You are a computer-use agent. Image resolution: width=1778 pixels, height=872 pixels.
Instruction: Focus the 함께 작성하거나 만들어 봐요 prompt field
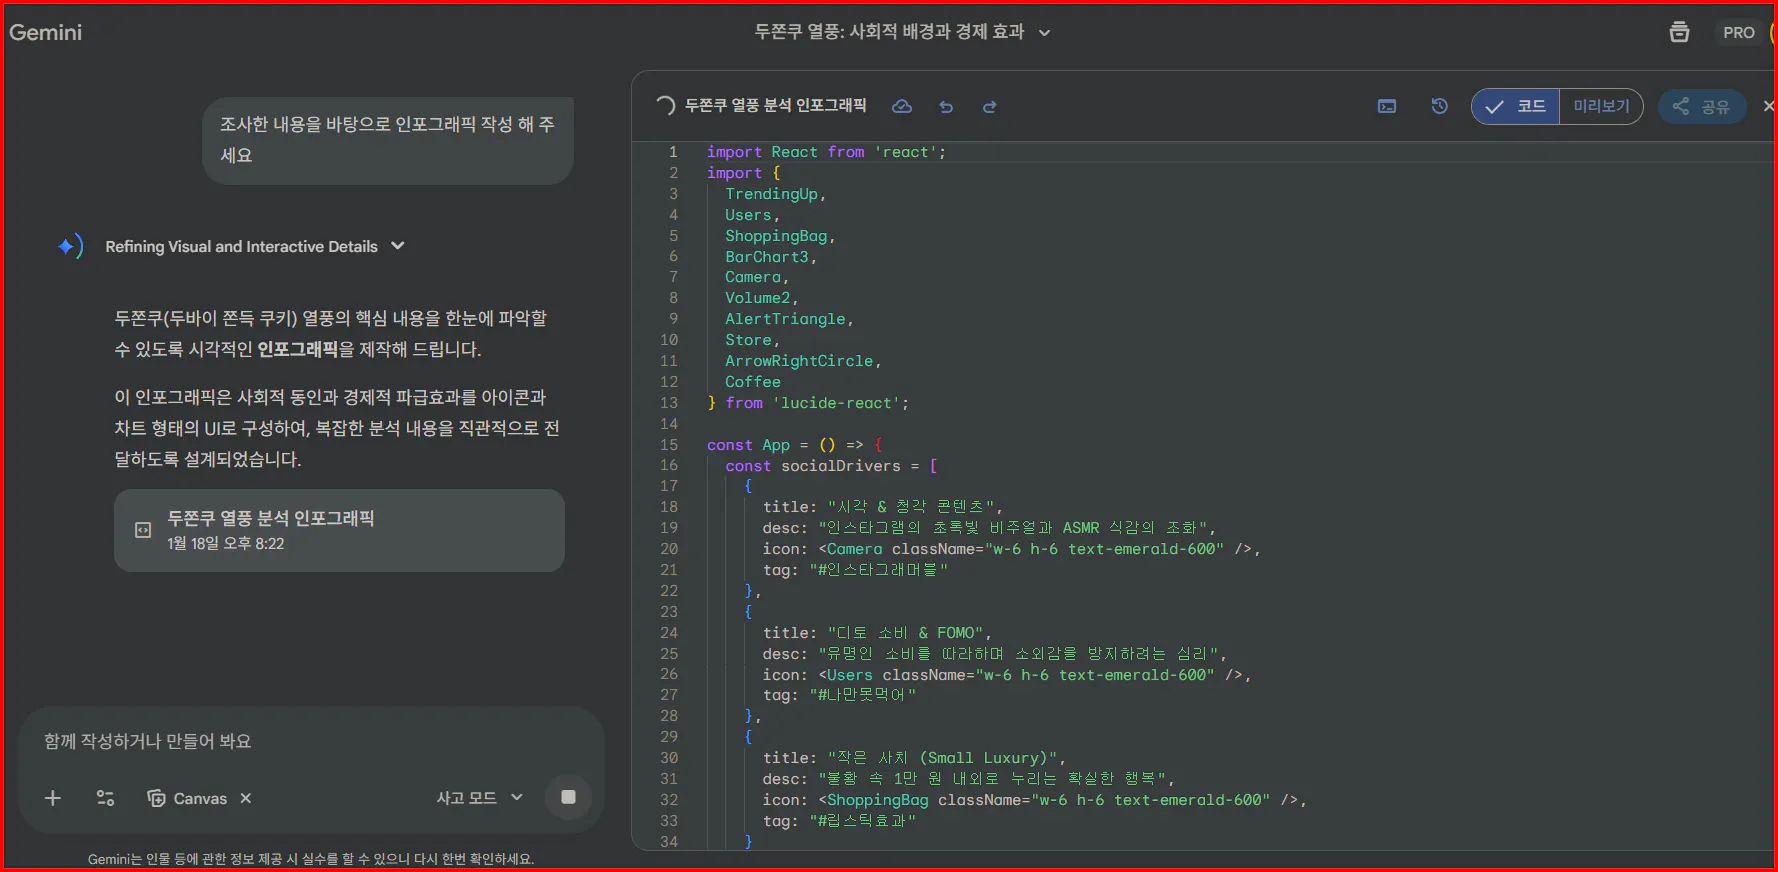311,741
